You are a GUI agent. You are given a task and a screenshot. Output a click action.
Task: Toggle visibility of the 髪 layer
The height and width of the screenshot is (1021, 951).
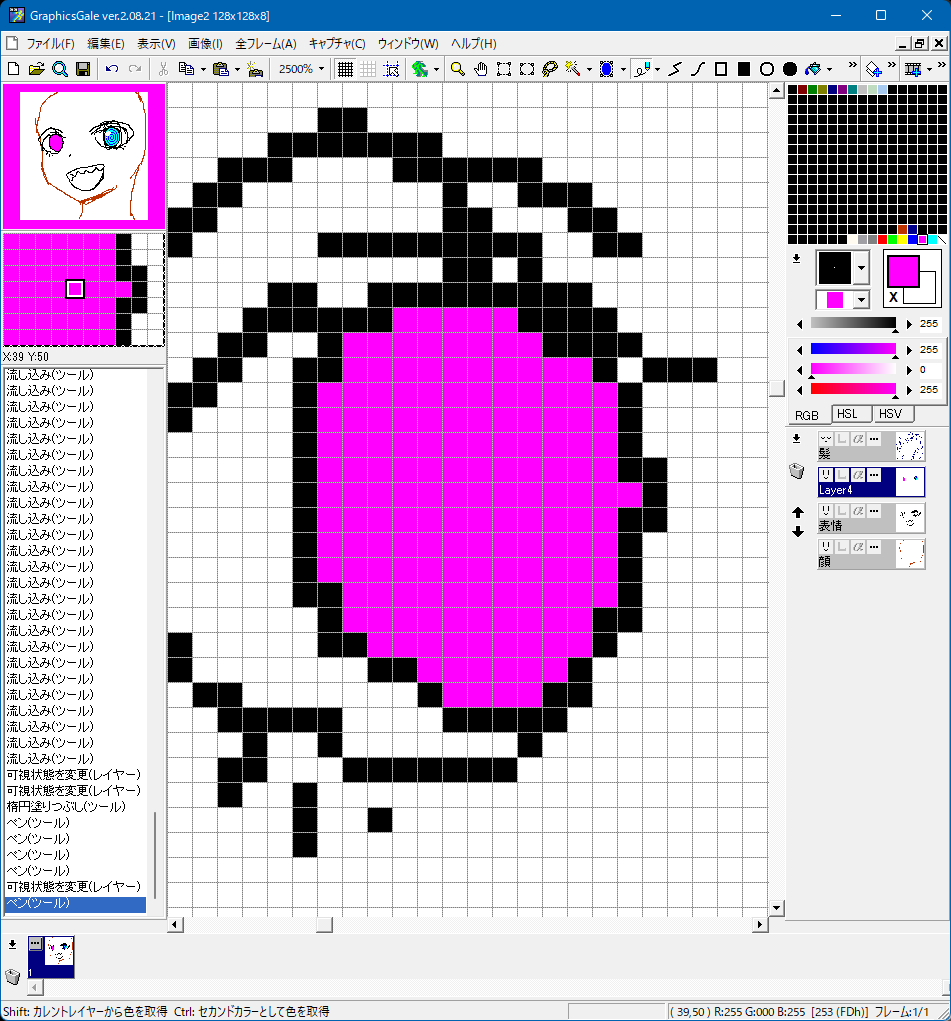[x=826, y=439]
